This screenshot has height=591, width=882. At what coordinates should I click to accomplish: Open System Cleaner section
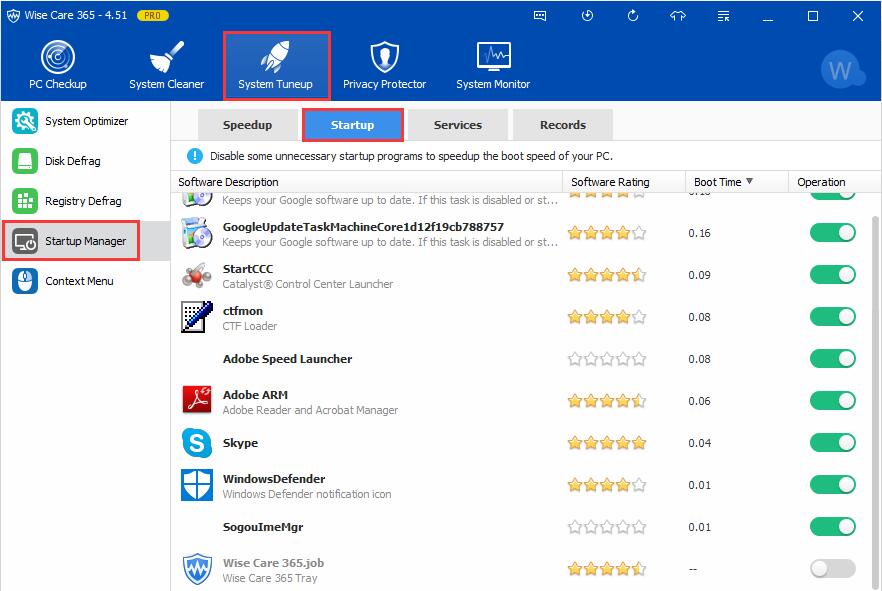(x=166, y=65)
